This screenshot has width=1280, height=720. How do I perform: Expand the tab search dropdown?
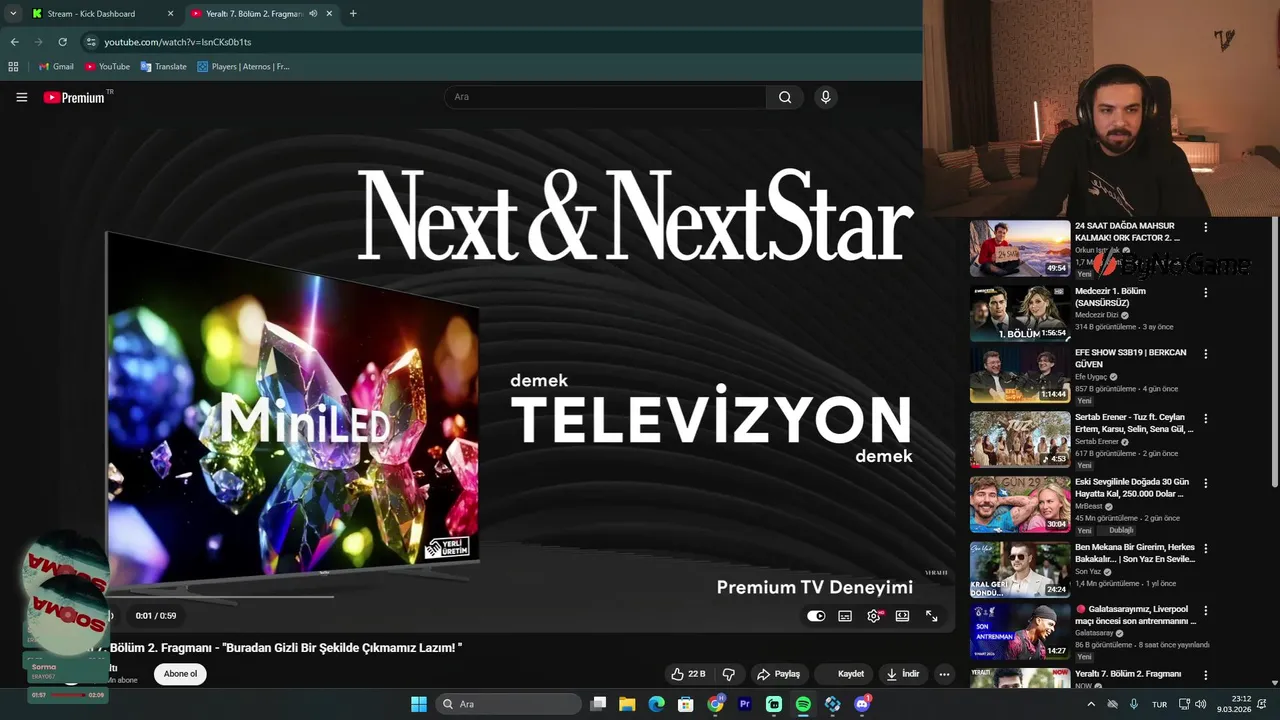point(12,14)
